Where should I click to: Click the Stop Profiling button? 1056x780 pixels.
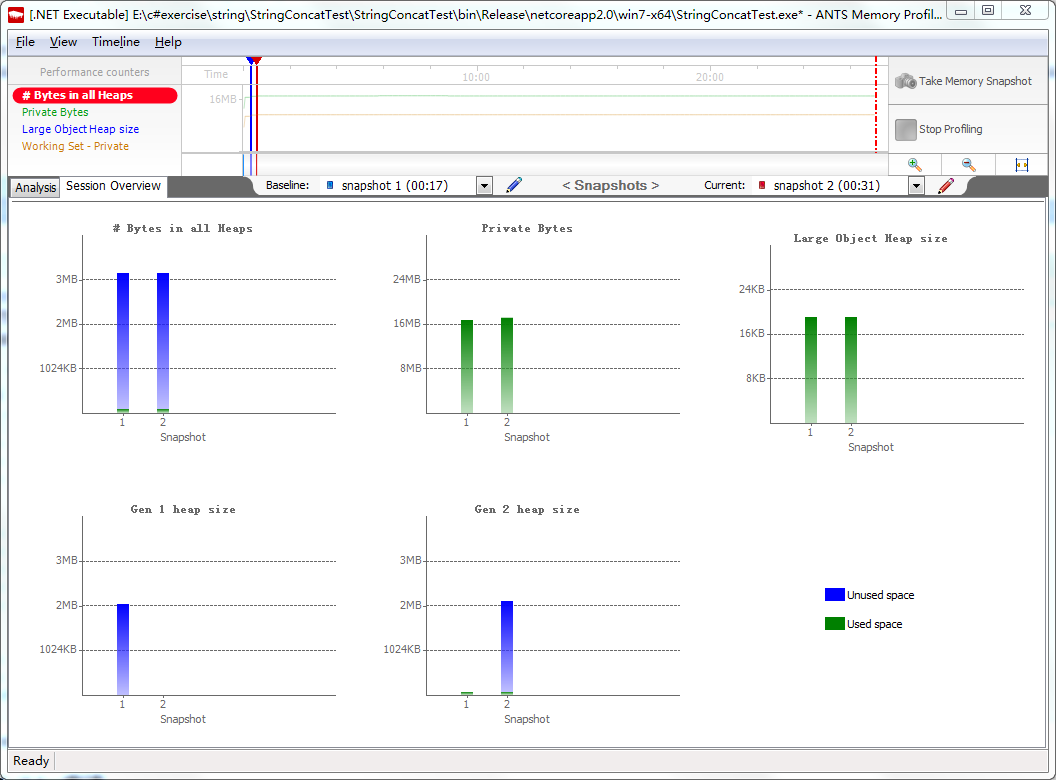pos(967,129)
